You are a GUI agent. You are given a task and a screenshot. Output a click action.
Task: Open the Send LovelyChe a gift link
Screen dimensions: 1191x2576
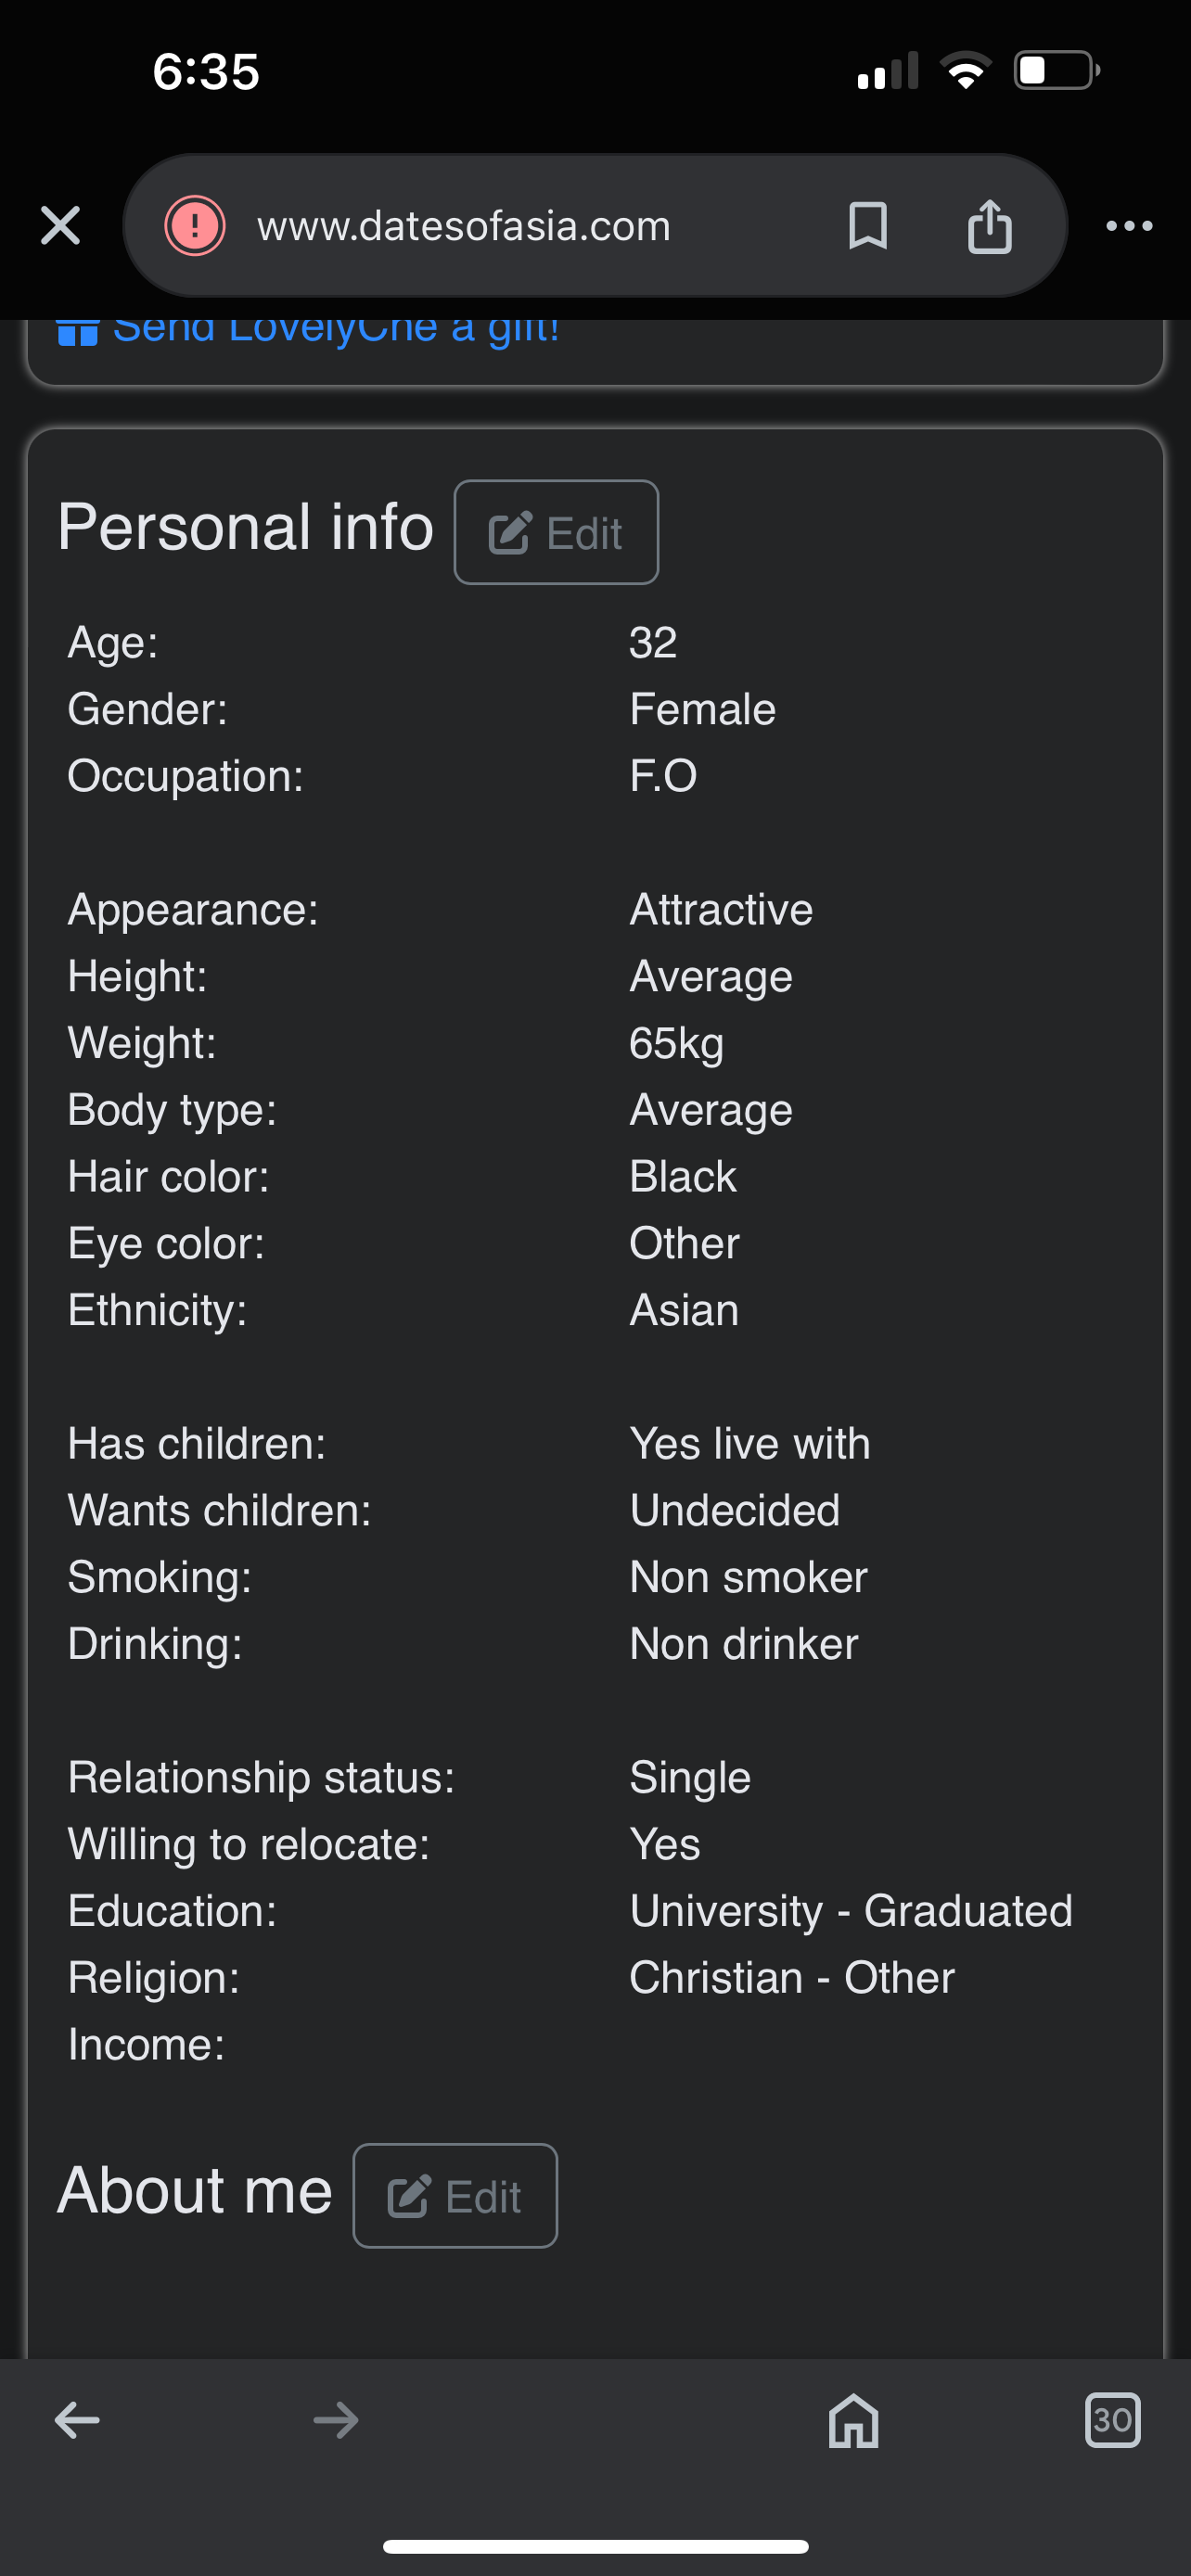[336, 330]
